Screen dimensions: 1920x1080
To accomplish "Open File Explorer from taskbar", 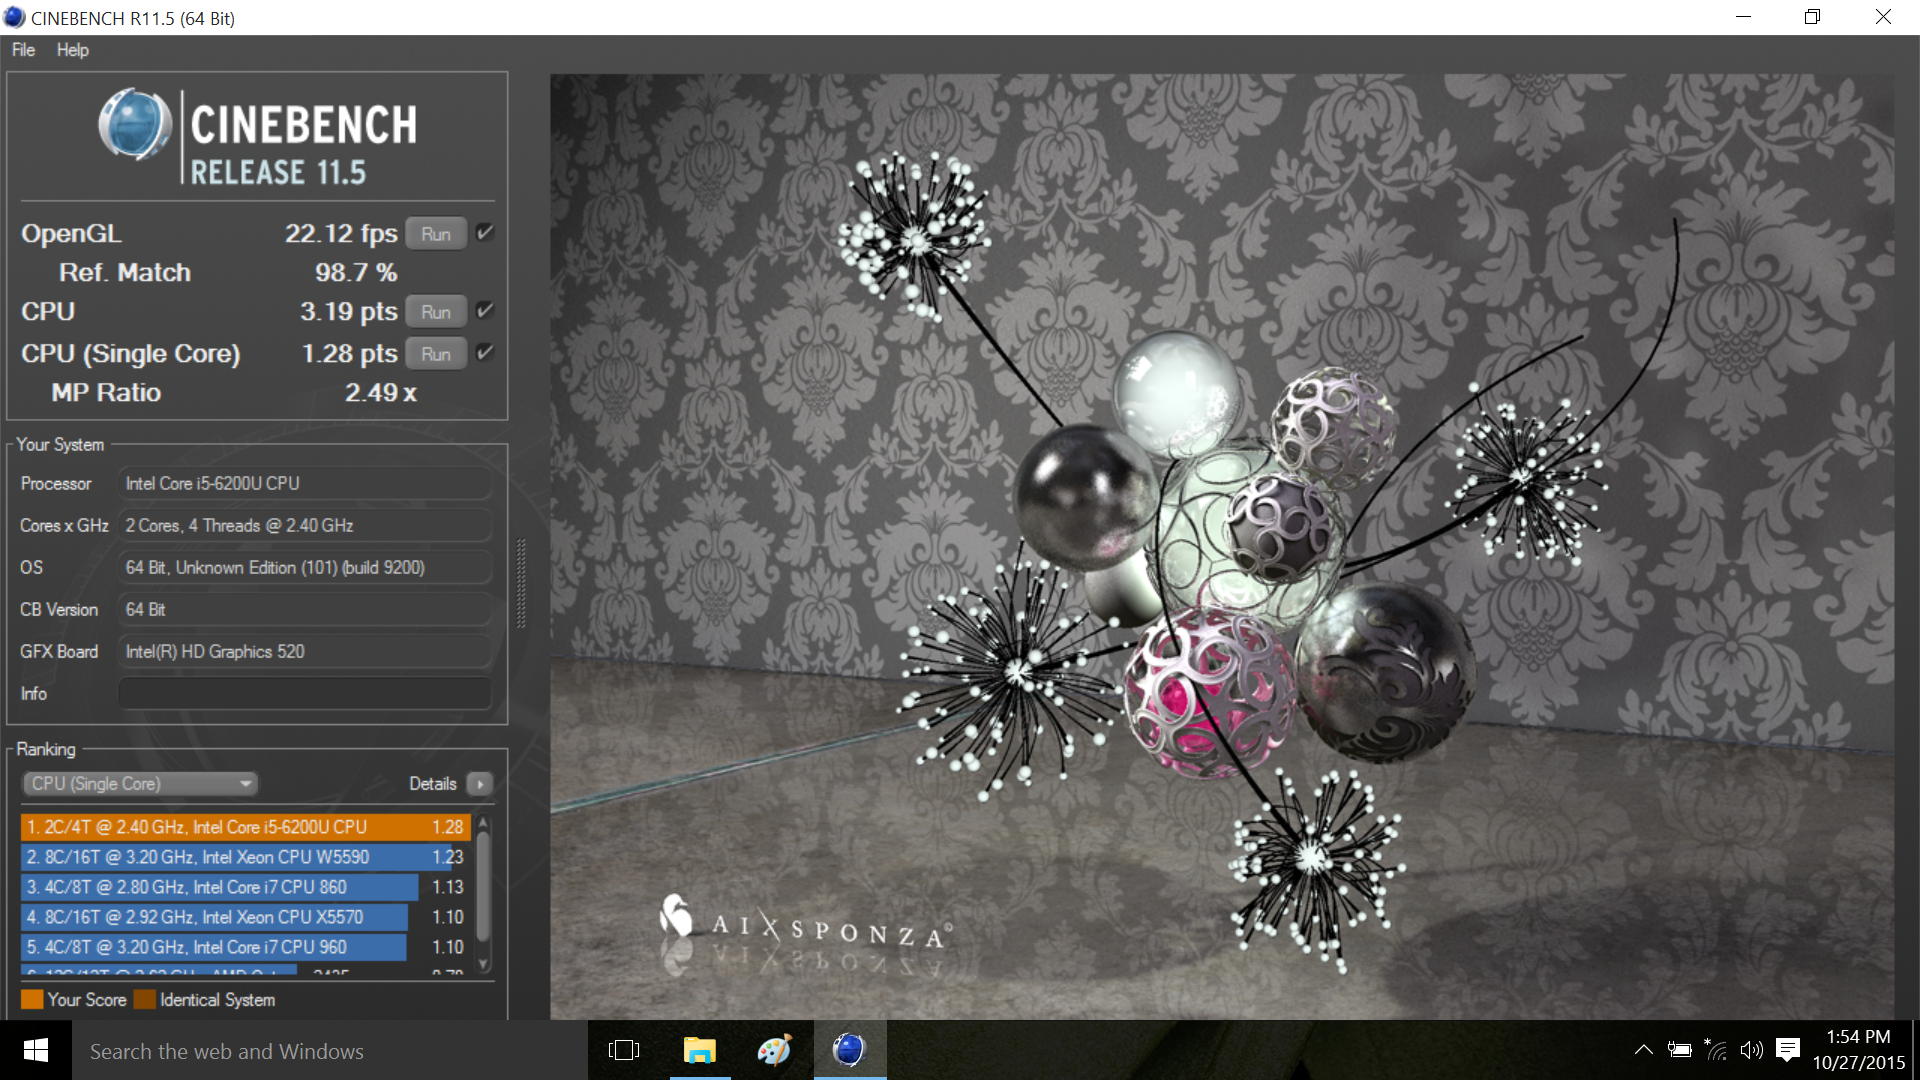I will click(x=699, y=1050).
